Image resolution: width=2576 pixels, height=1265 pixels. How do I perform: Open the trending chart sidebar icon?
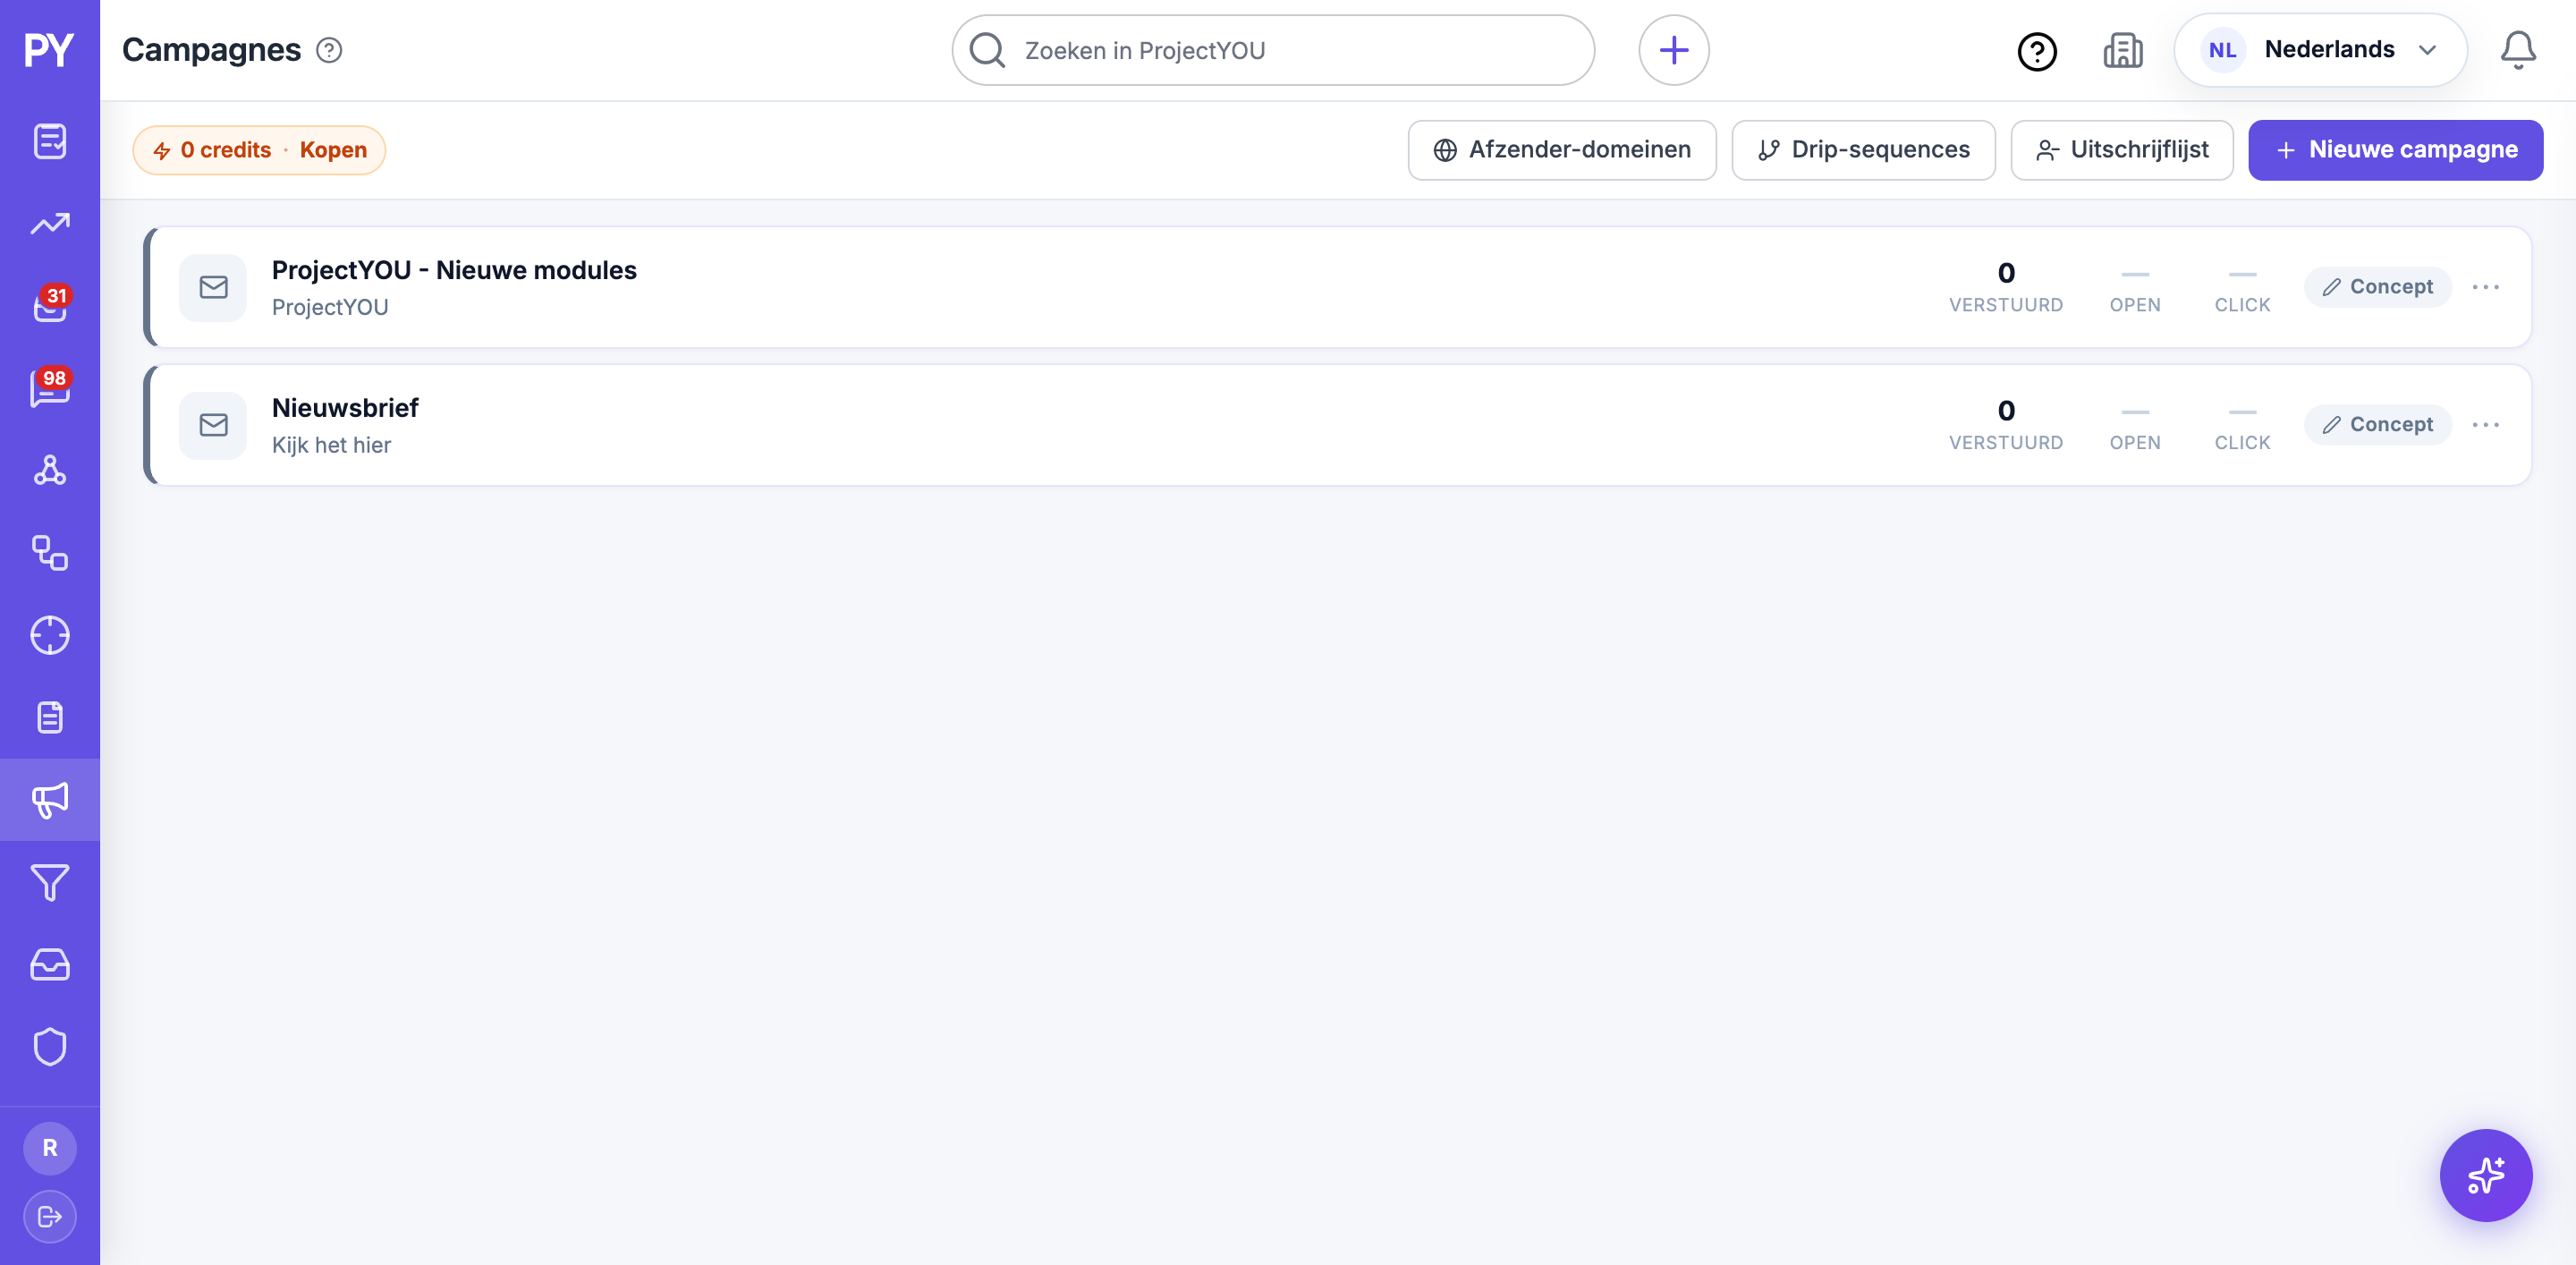point(50,223)
